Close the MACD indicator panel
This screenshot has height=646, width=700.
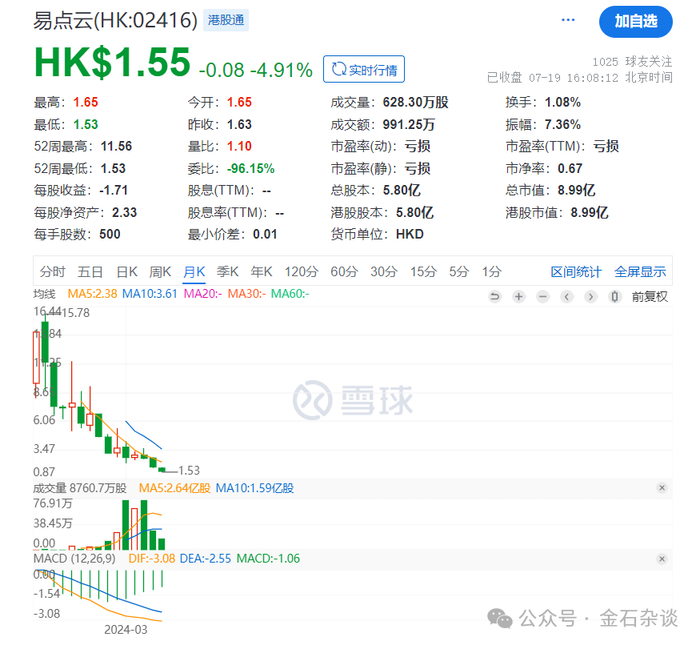coord(662,558)
